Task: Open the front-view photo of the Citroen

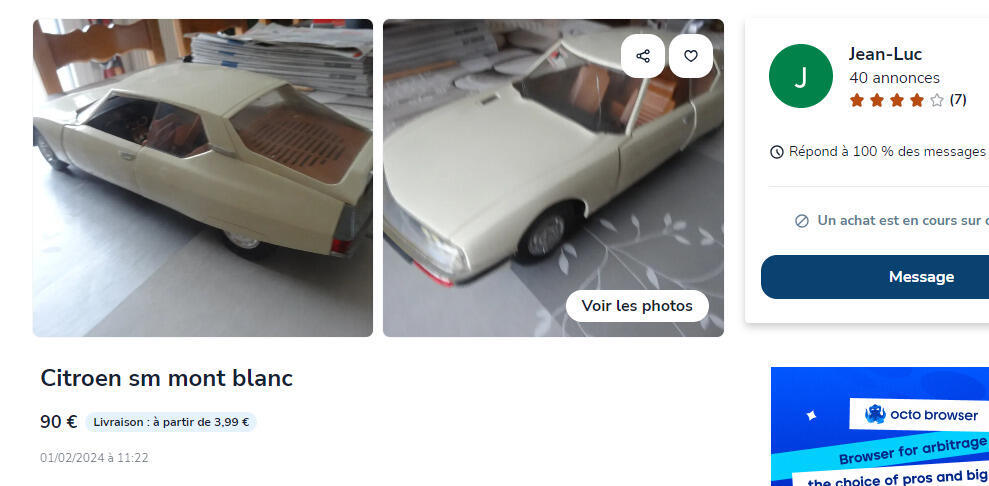Action: click(553, 178)
